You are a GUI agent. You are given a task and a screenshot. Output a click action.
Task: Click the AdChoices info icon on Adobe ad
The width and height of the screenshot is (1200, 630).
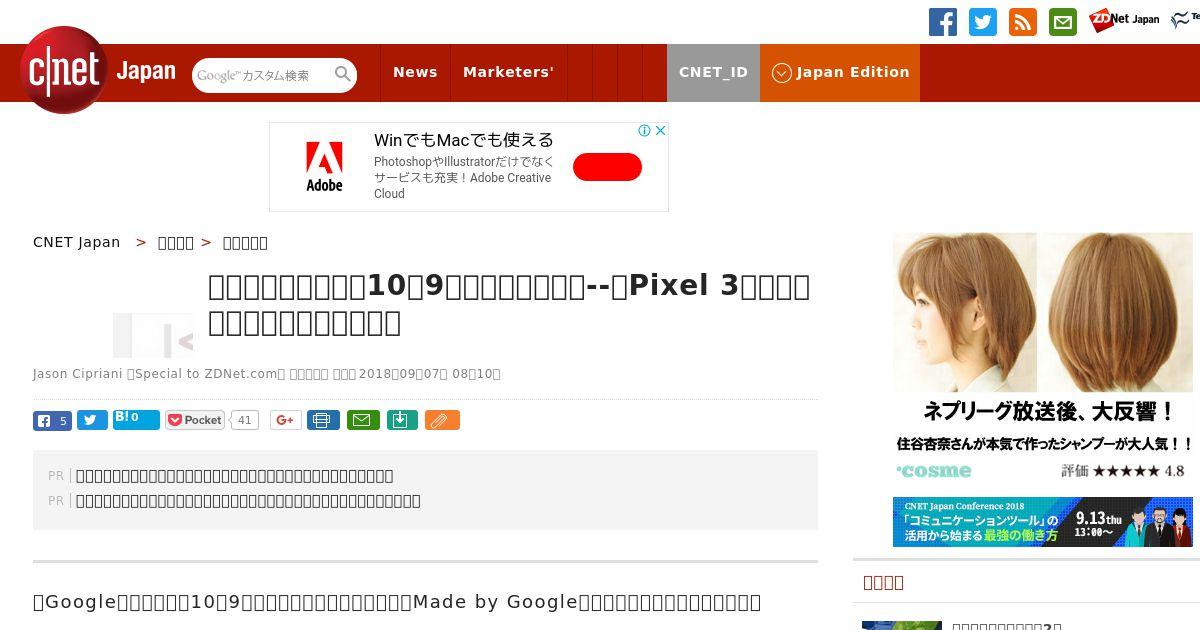coord(645,130)
